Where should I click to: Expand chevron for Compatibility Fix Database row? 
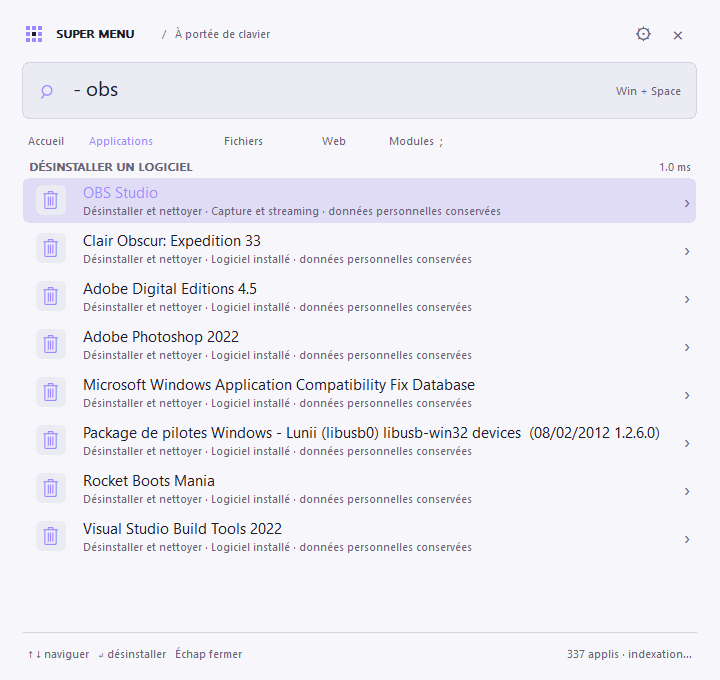pos(687,395)
